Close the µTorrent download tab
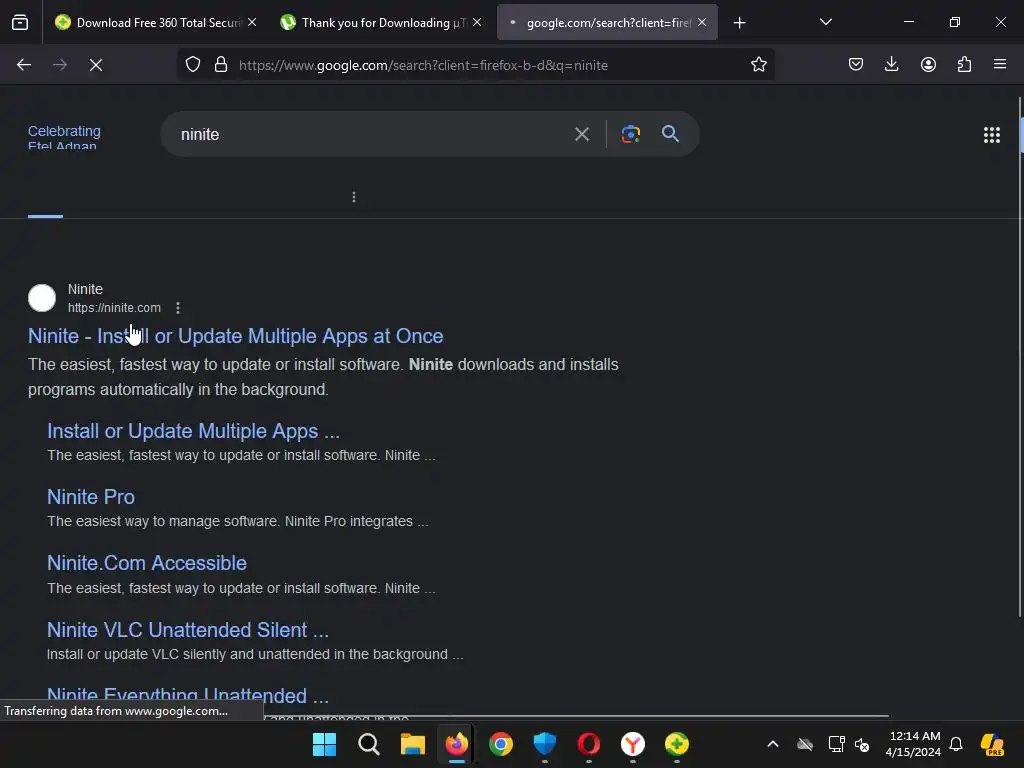The image size is (1024, 768). point(477,22)
